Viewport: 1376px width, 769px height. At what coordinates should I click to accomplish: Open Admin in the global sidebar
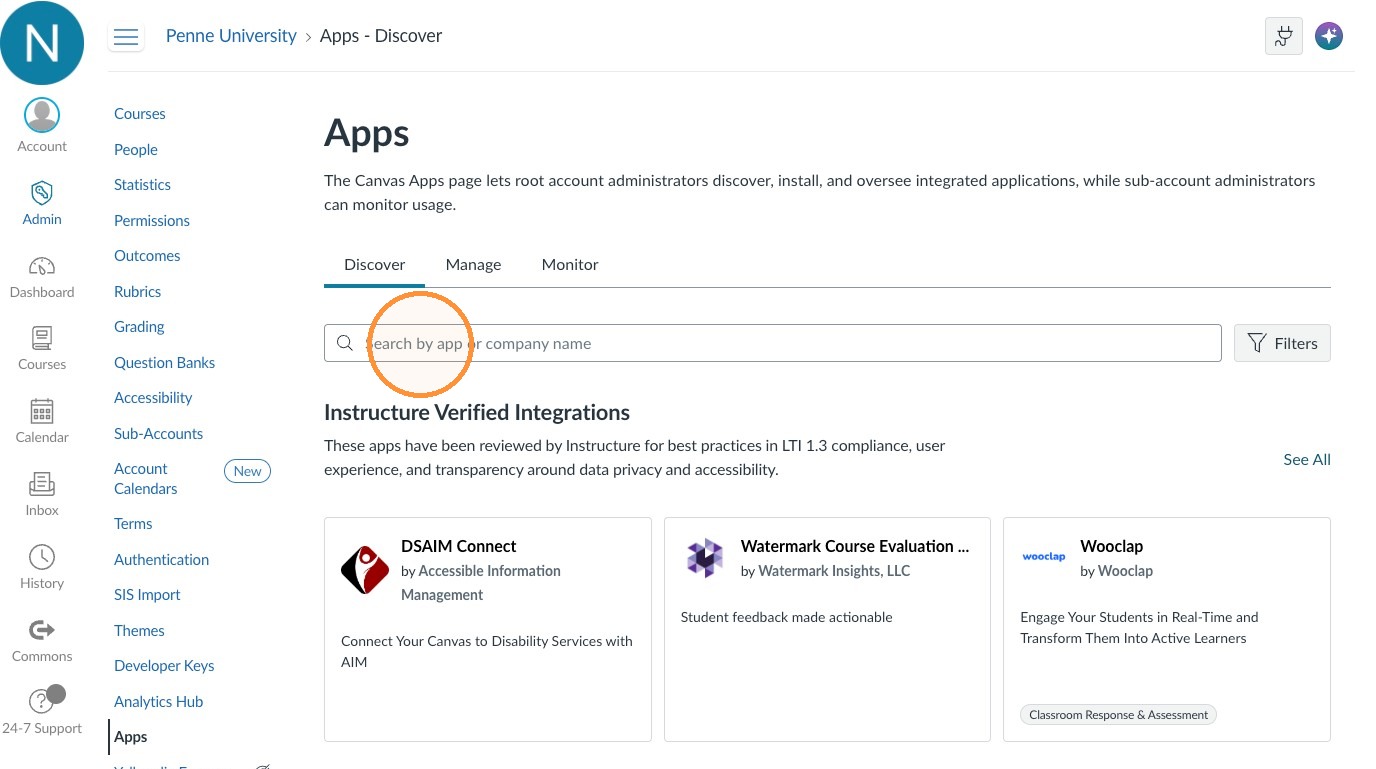[42, 203]
